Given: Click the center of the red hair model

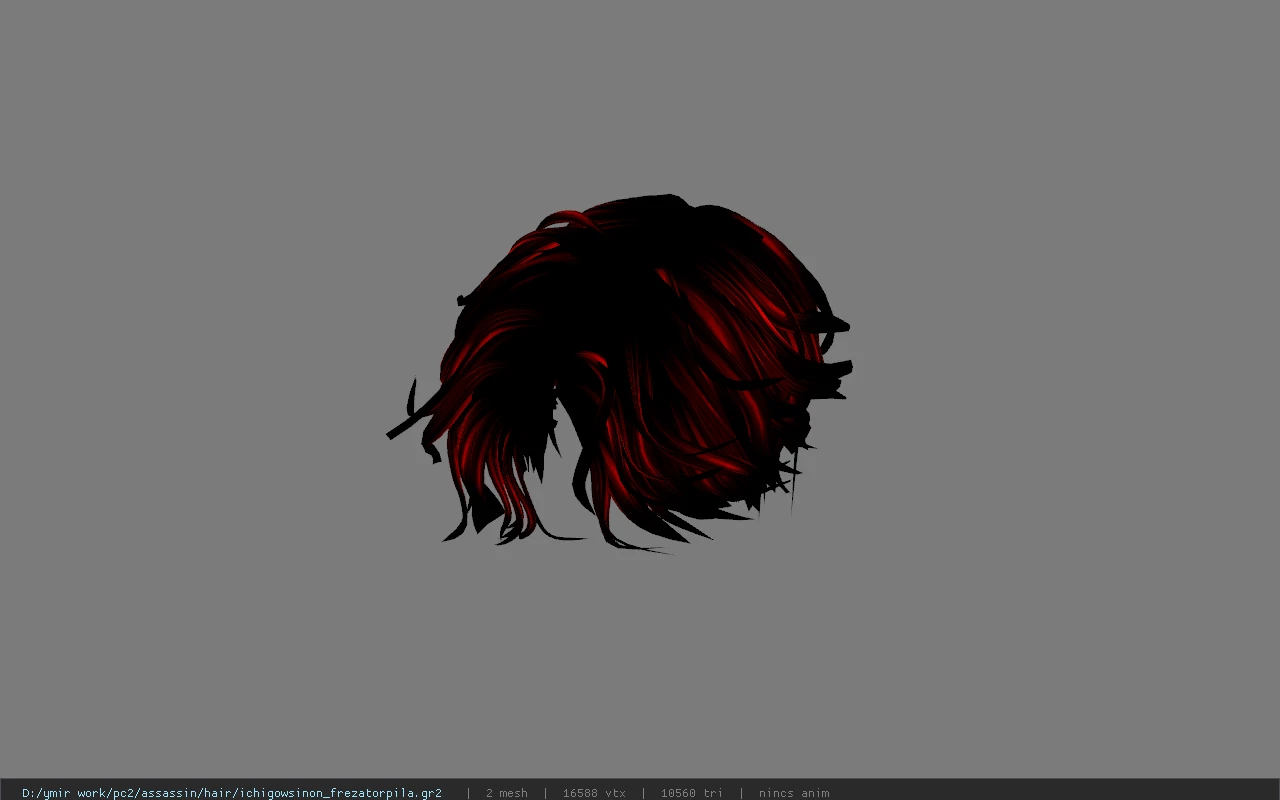Looking at the screenshot, I should click(x=620, y=372).
